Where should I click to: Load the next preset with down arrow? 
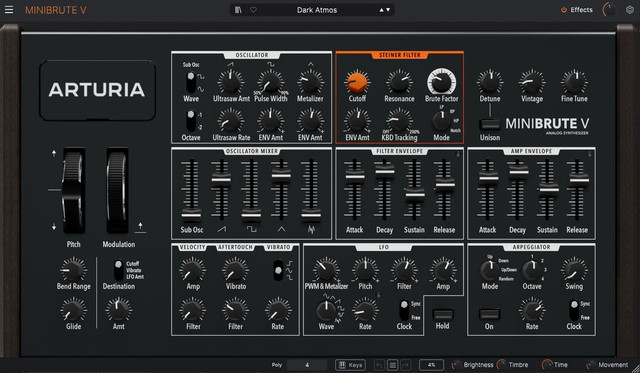[388, 10]
